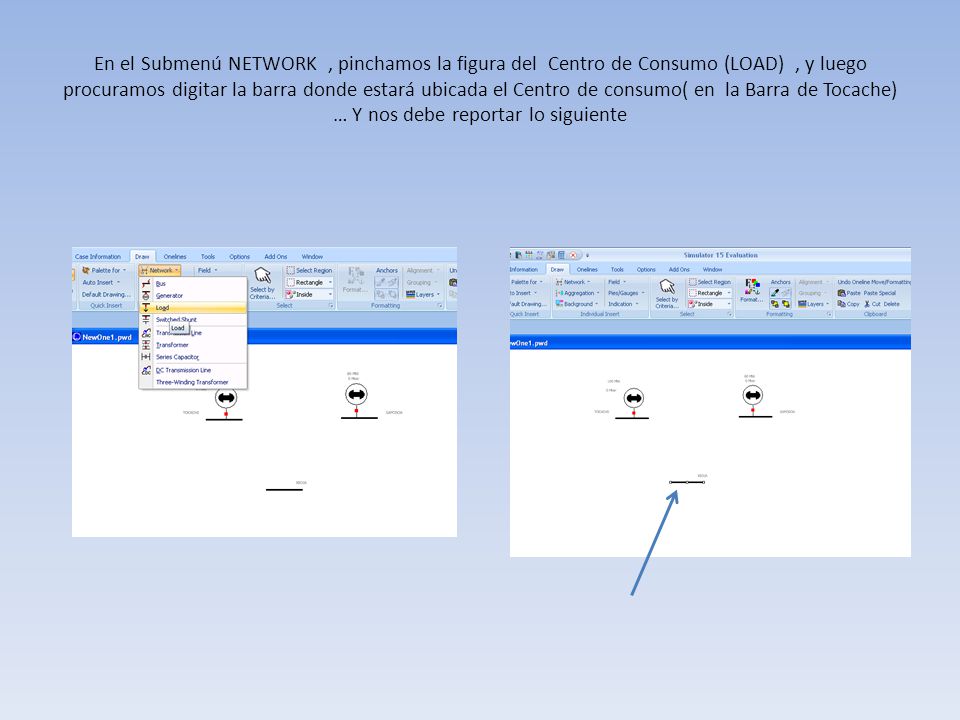Click Select by Criteria hand icon, right screenshot
960x720 pixels.
667,286
